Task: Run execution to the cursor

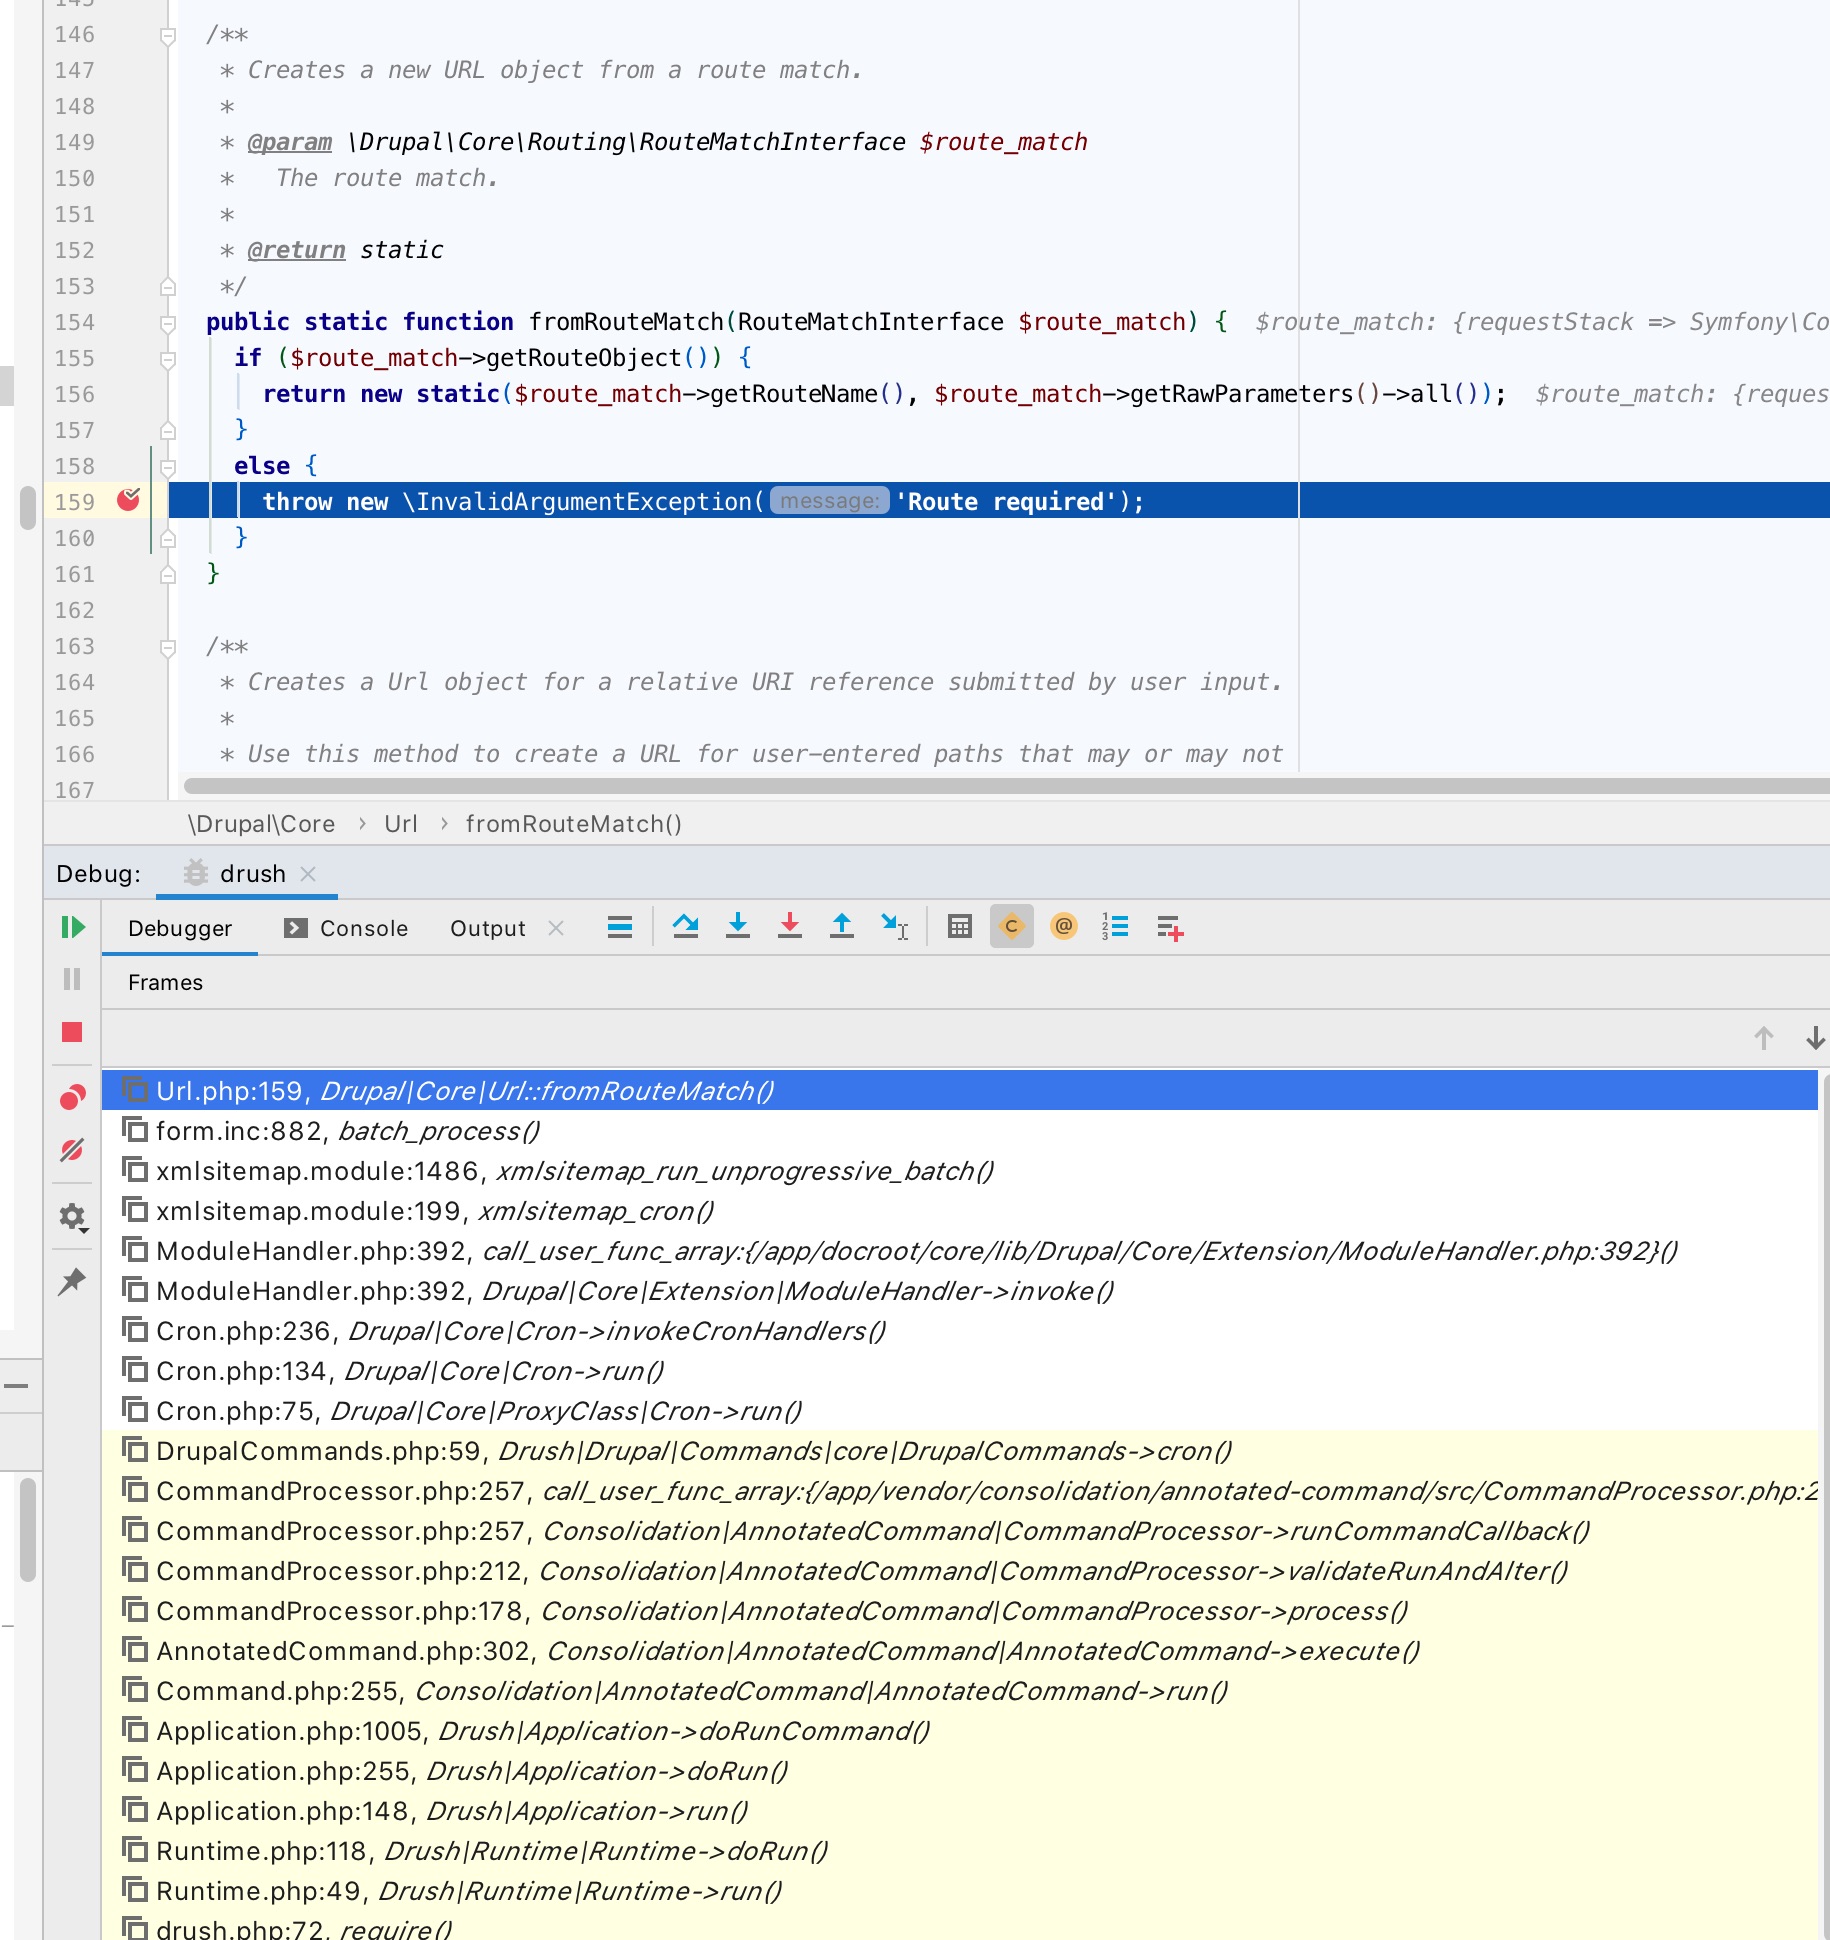Action: tap(895, 926)
